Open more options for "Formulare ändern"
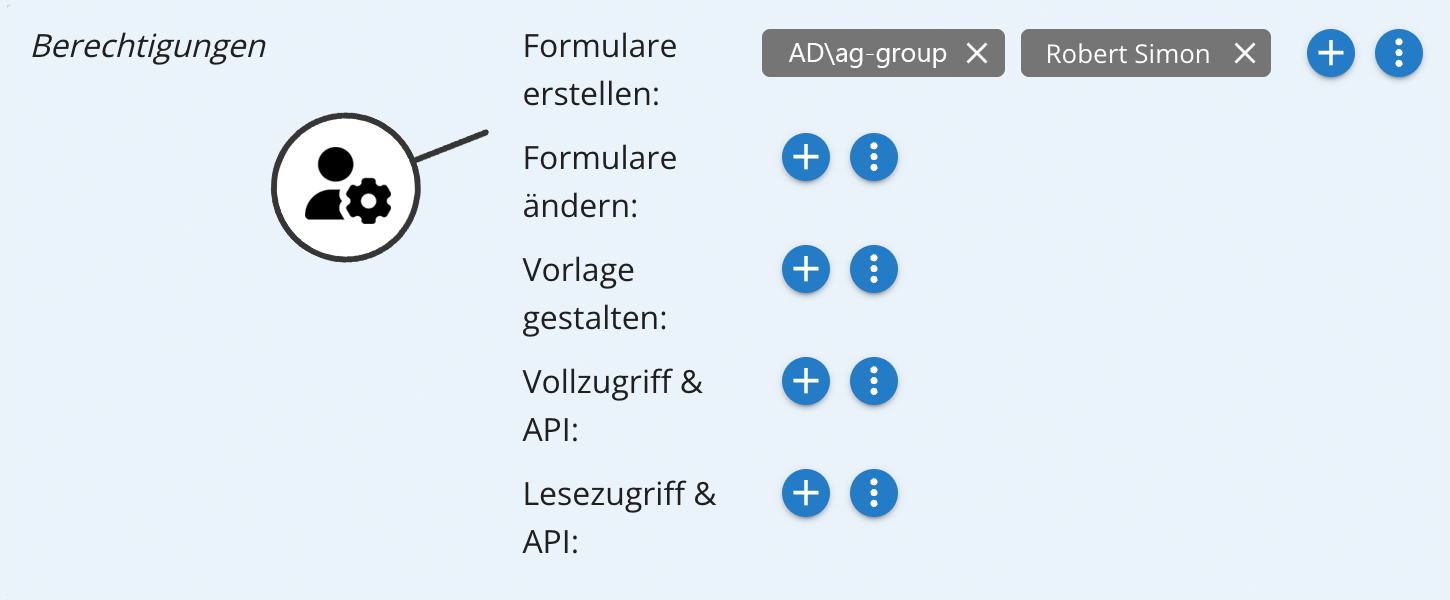 pyautogui.click(x=873, y=157)
